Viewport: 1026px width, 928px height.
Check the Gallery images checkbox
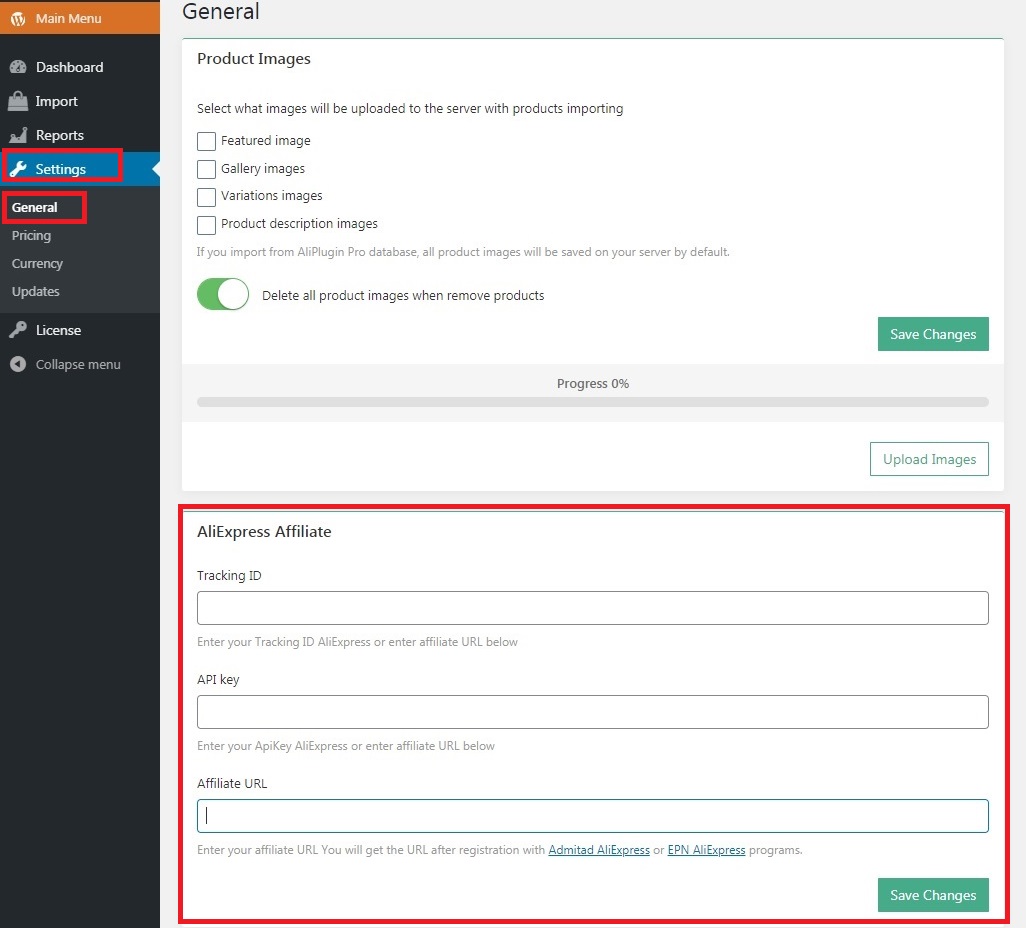tap(206, 169)
